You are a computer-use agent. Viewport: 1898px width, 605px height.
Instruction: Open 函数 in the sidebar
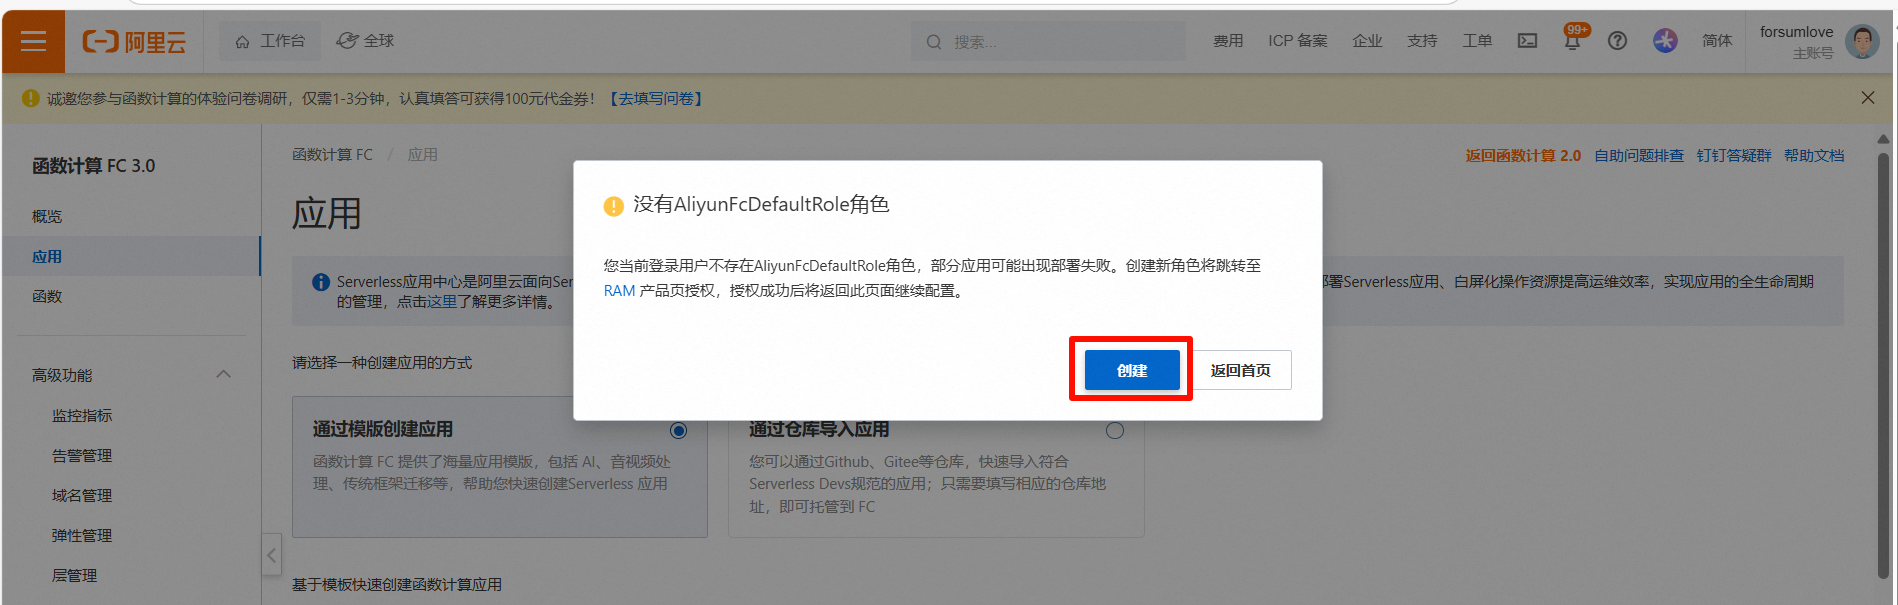point(47,296)
